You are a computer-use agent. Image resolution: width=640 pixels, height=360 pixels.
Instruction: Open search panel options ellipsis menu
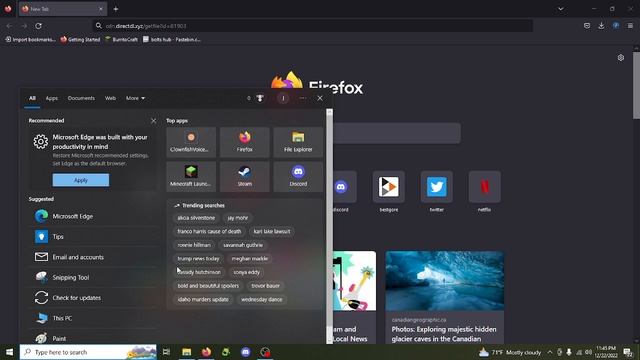tap(302, 98)
